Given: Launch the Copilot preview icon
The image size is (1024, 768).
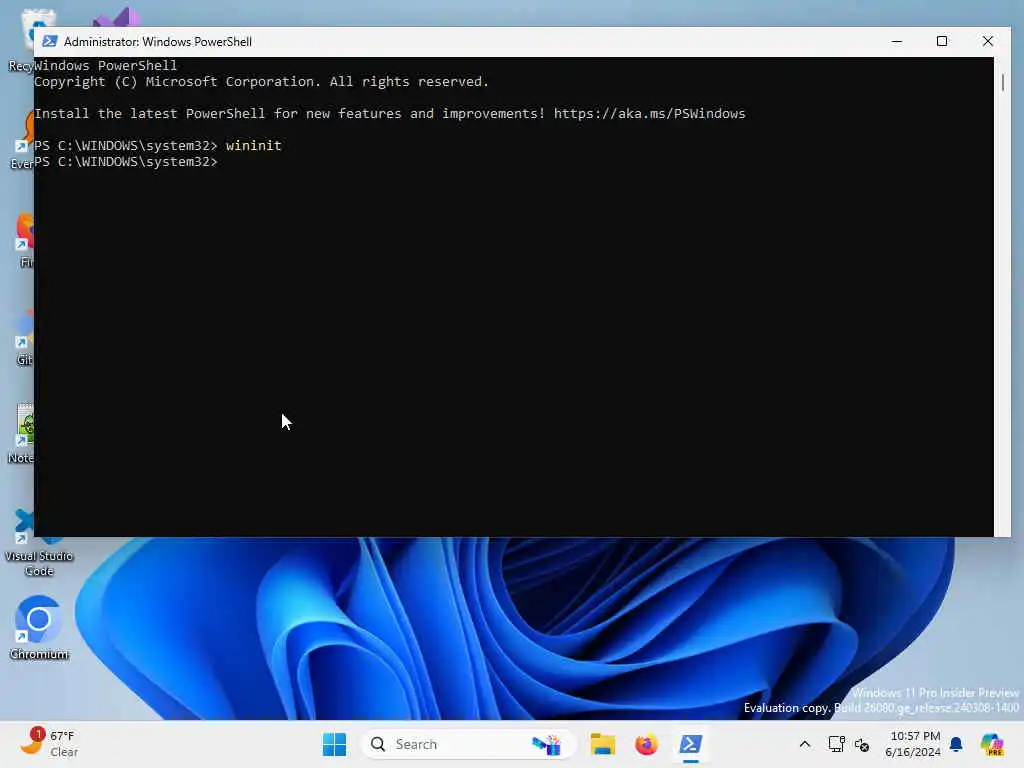Looking at the screenshot, I should (992, 744).
